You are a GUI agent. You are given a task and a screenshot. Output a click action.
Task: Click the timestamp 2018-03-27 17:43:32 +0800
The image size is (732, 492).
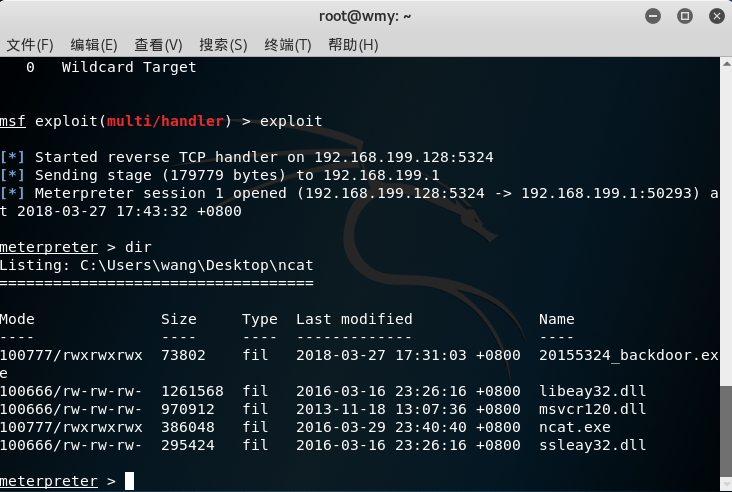[x=129, y=211]
